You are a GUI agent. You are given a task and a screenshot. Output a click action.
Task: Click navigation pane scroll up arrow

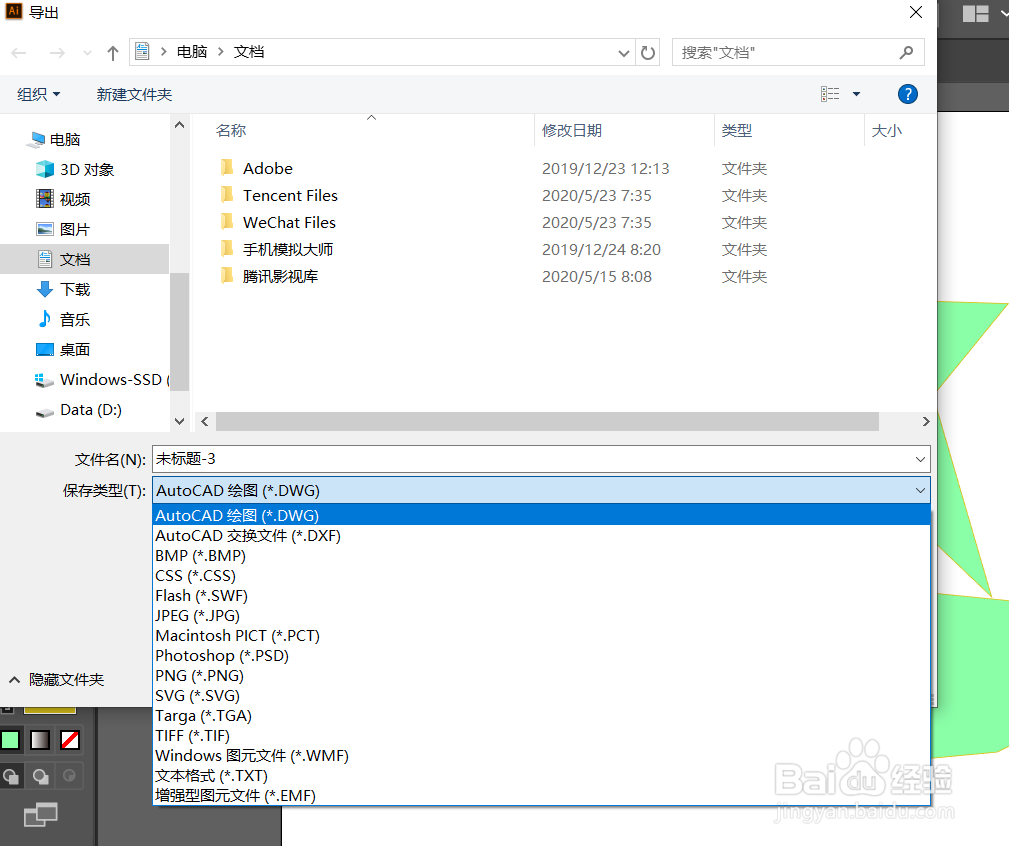(180, 125)
